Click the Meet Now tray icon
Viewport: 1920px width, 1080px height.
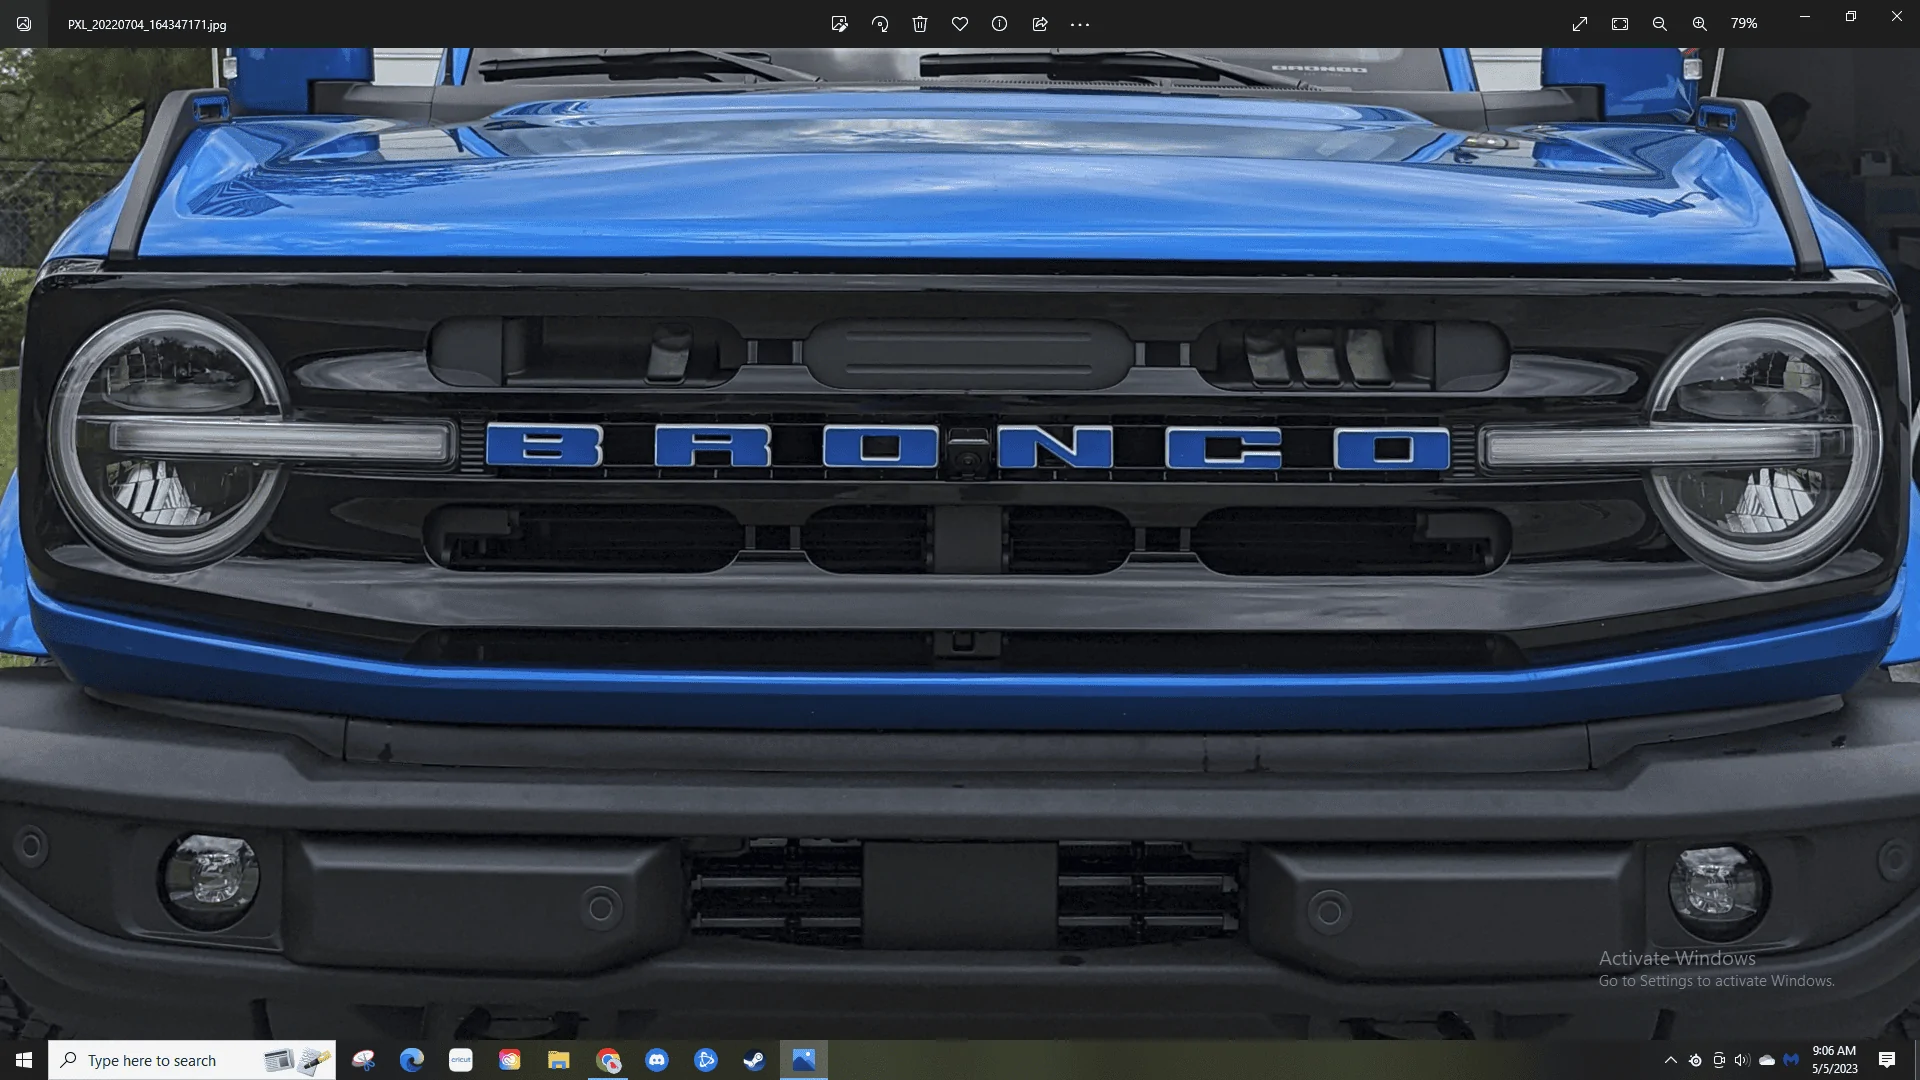[x=1719, y=1060]
